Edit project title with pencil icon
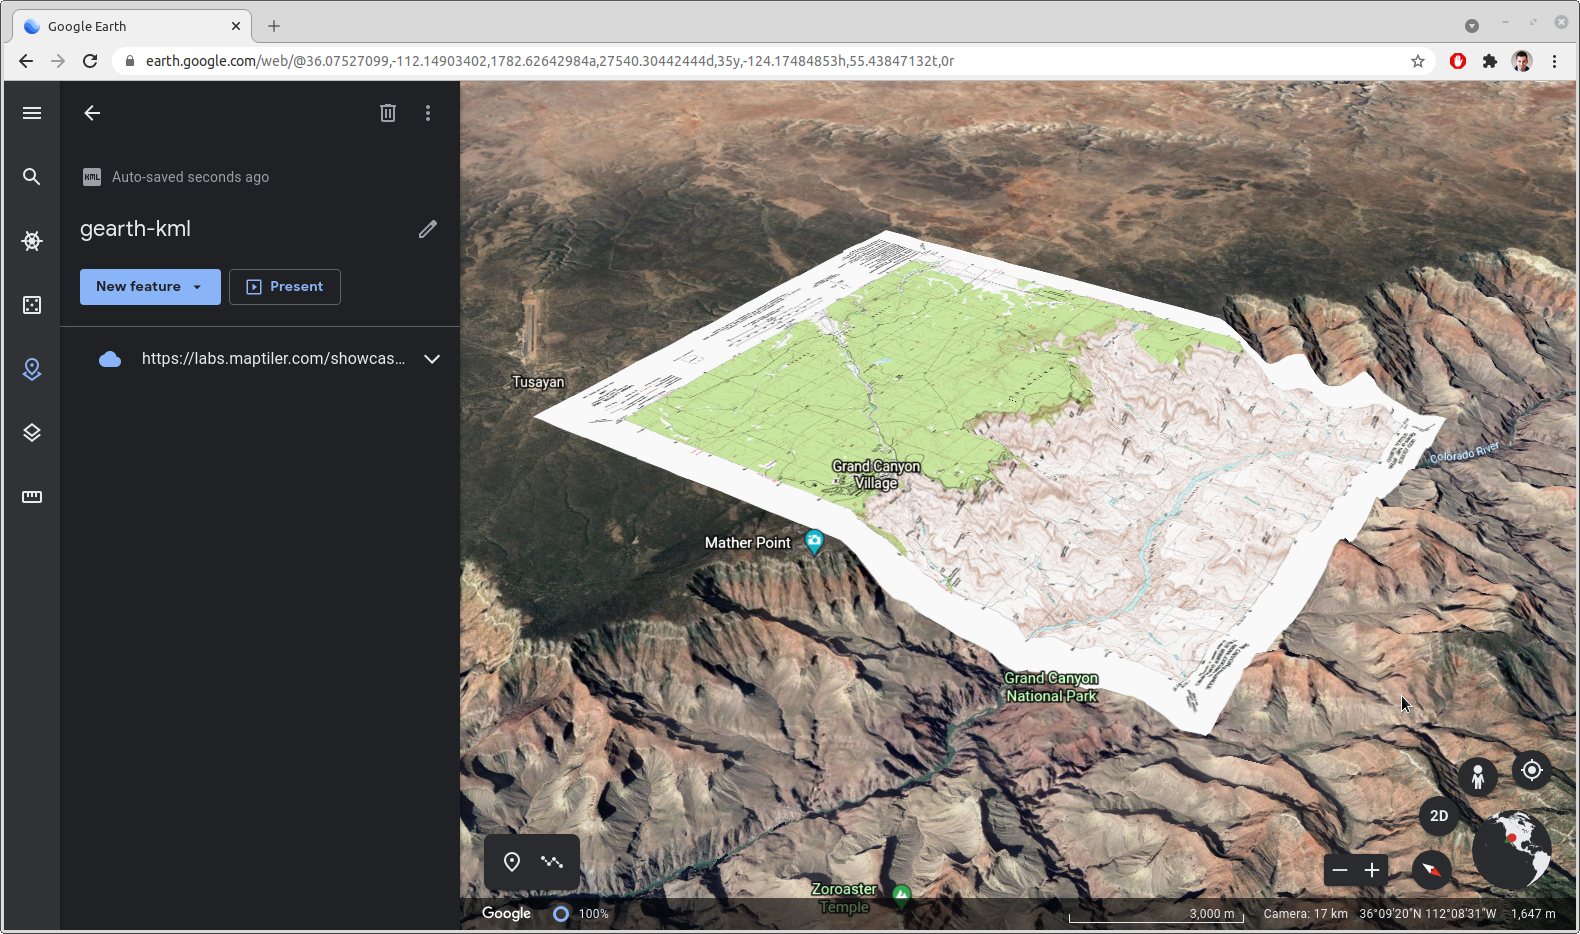Viewport: 1580px width, 934px height. point(427,229)
